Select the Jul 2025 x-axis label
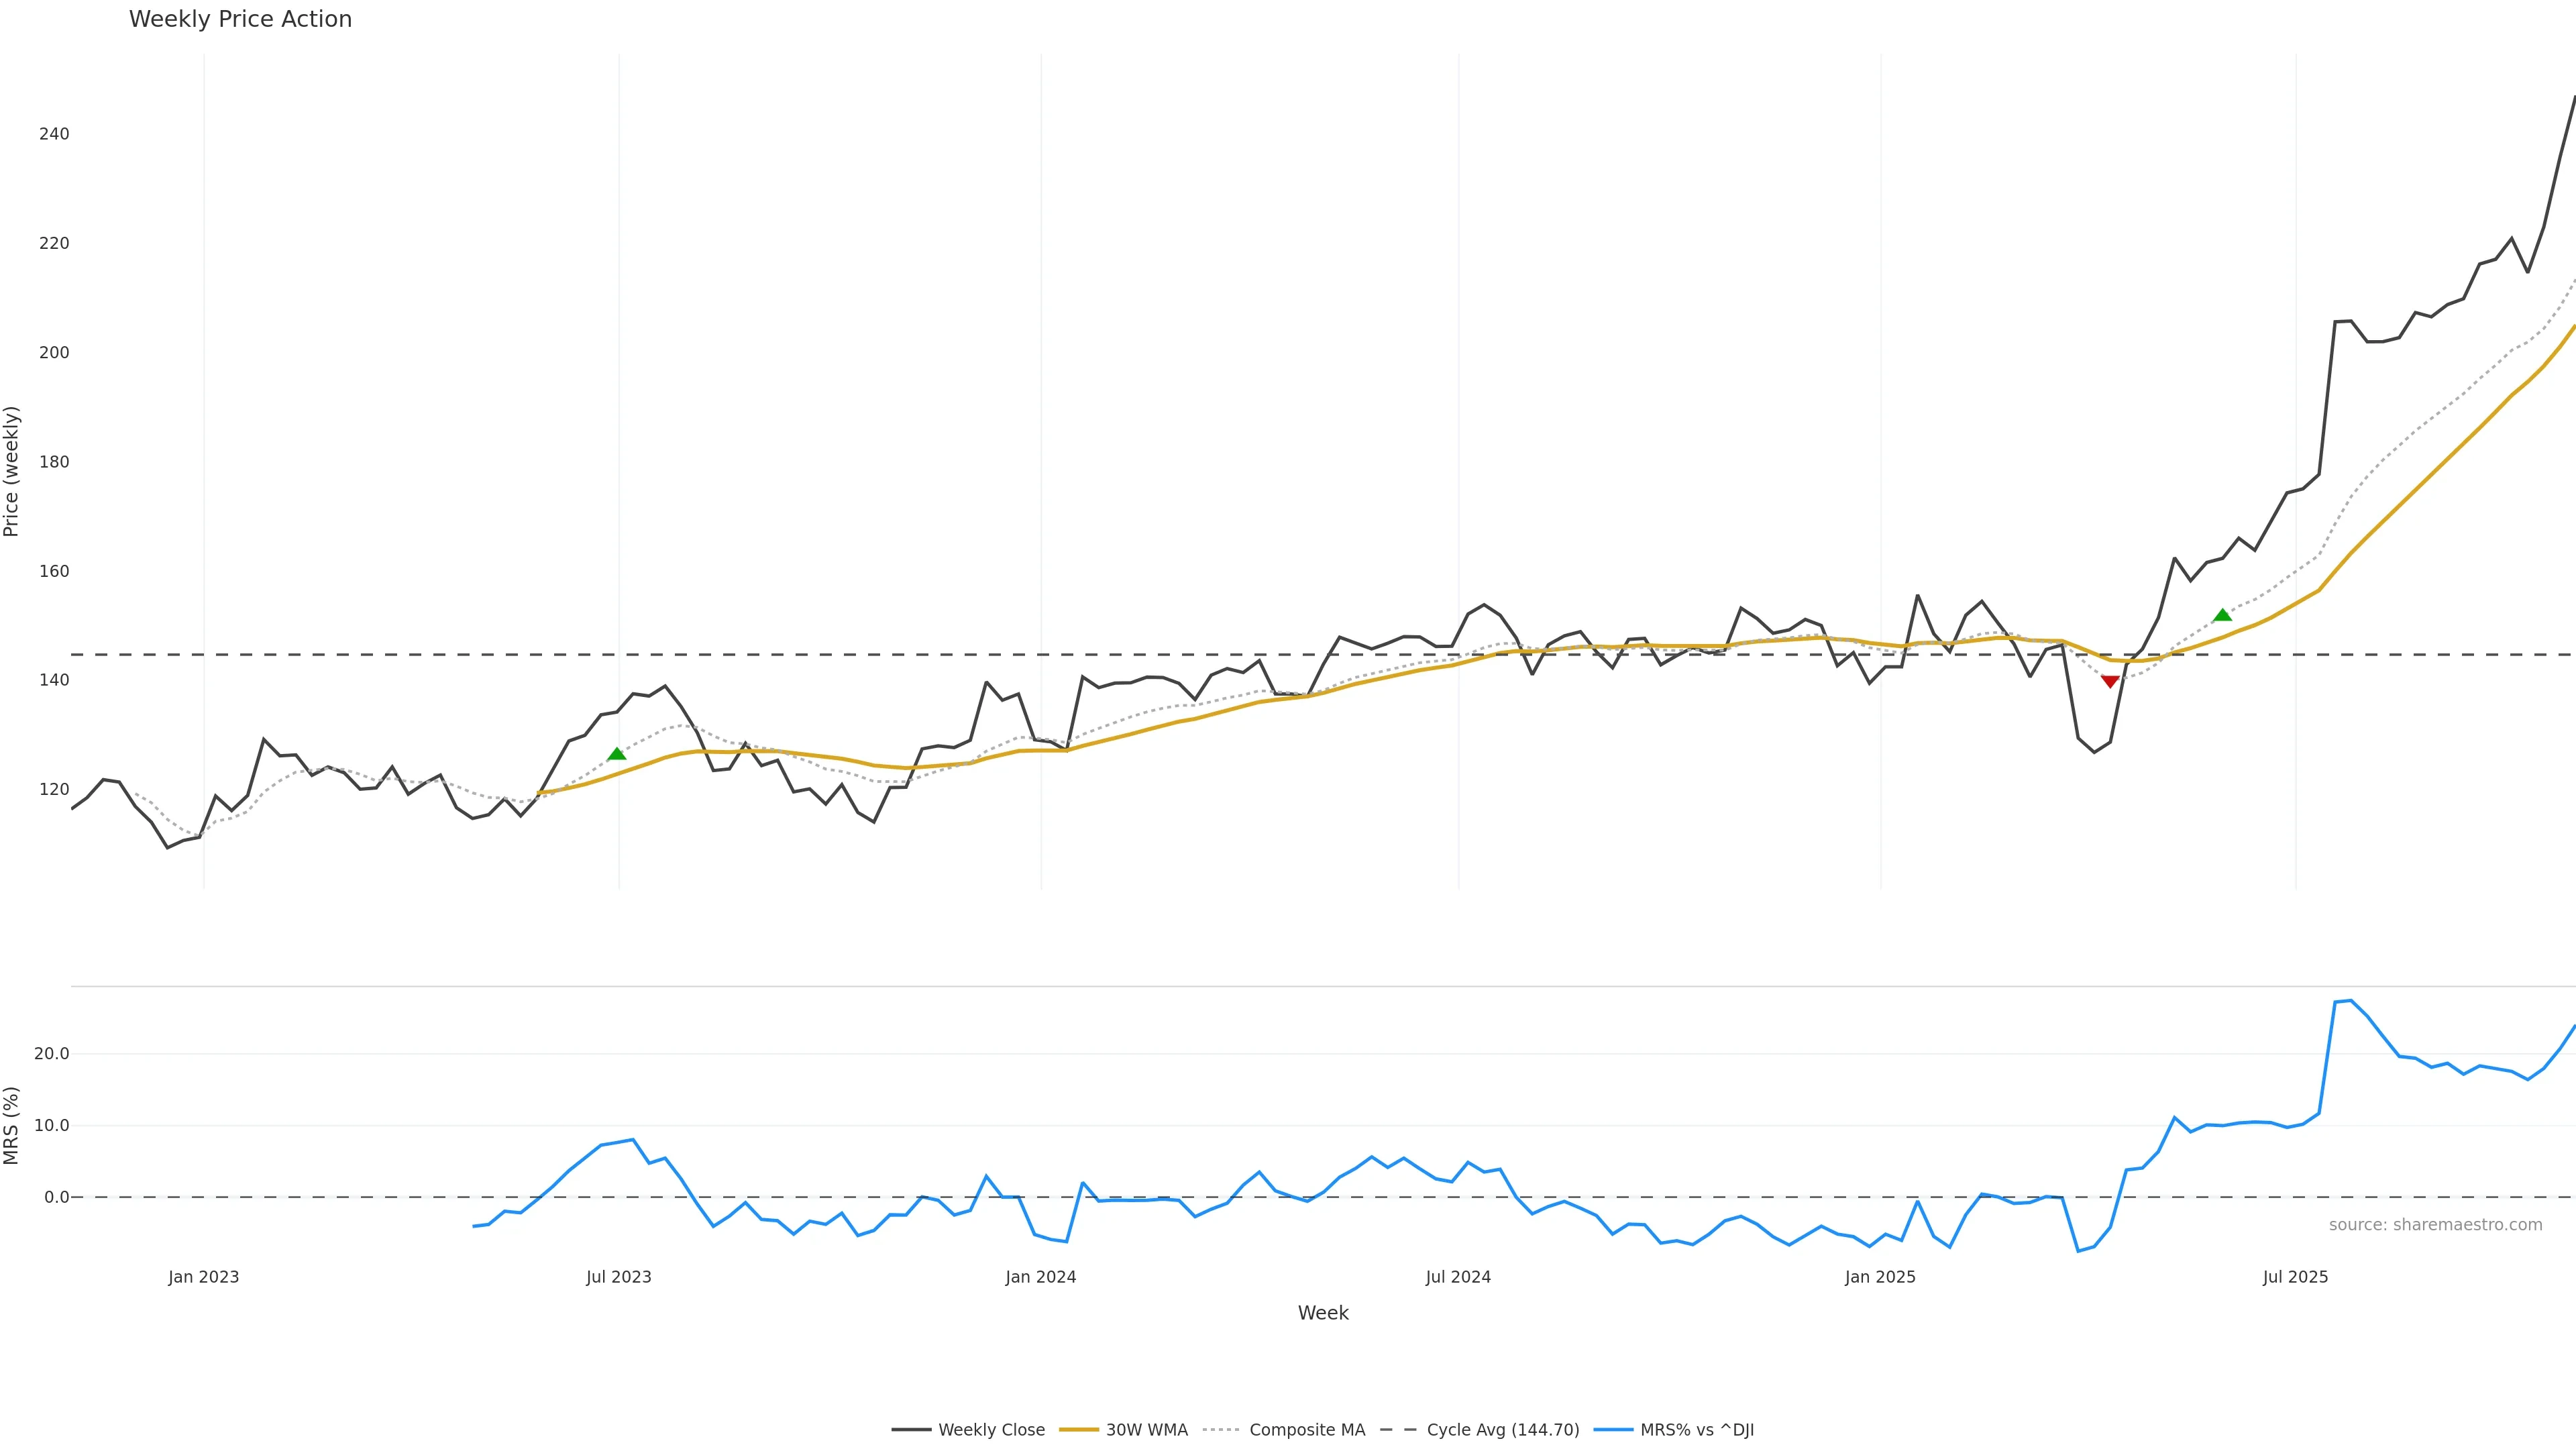 pos(2295,1277)
